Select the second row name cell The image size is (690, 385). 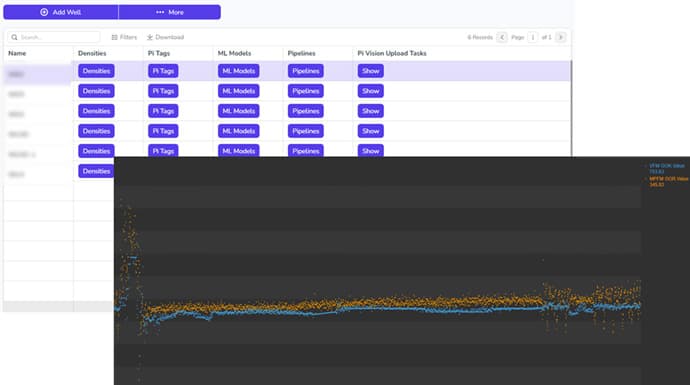click(38, 94)
